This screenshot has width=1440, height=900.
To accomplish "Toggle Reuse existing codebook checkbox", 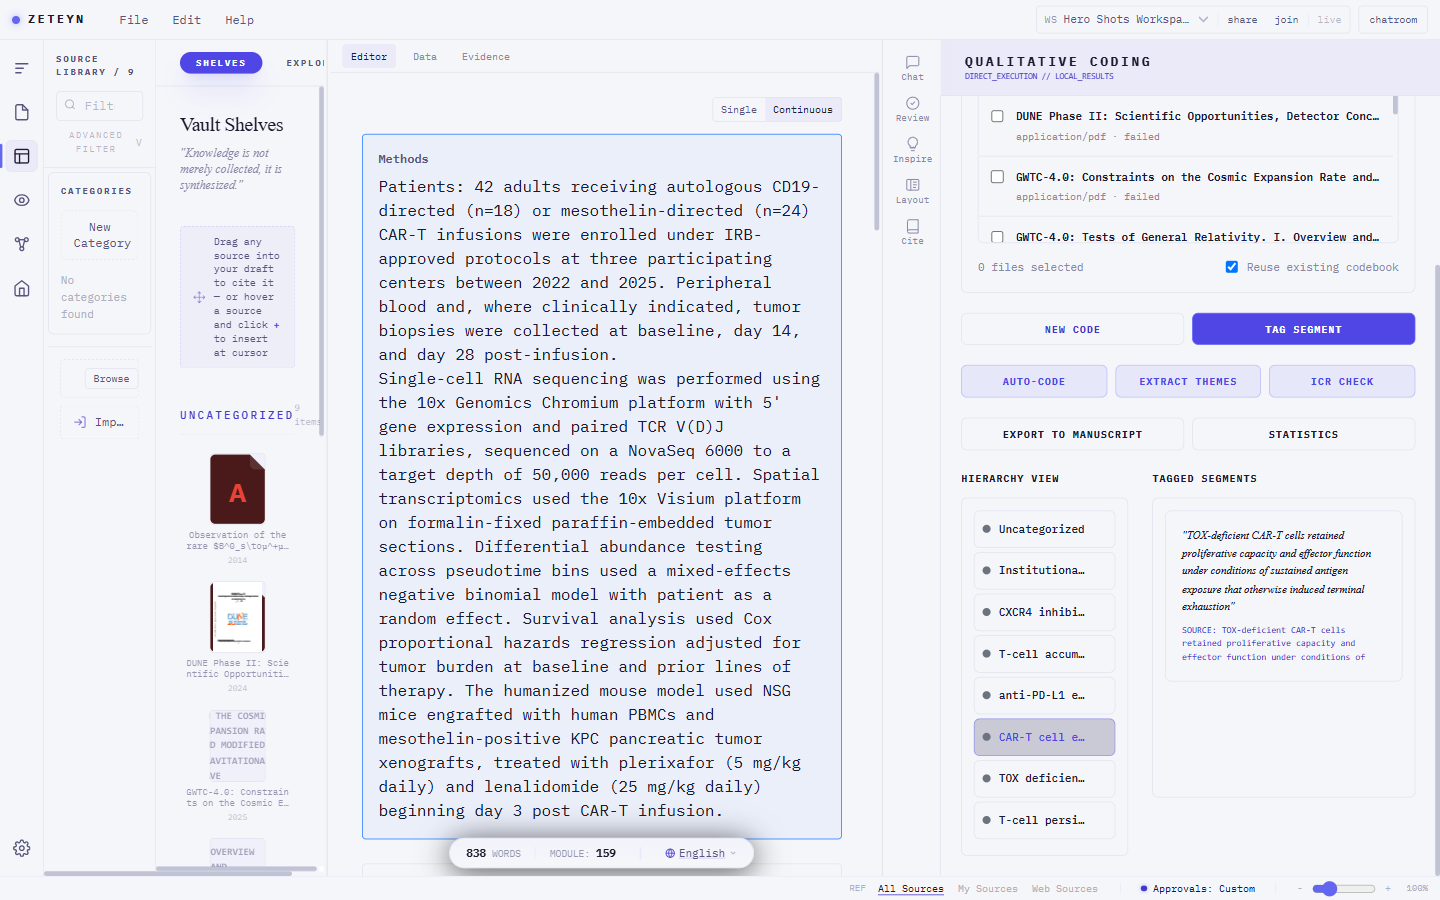I will pyautogui.click(x=1232, y=267).
